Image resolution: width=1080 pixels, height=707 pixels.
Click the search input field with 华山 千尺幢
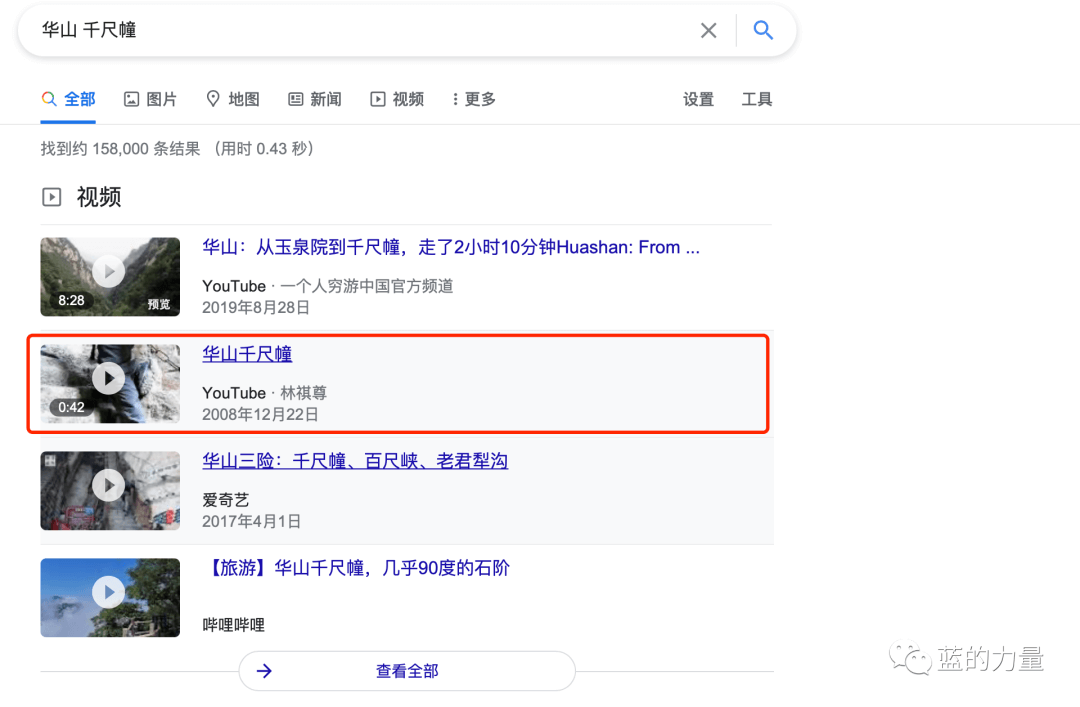click(360, 31)
